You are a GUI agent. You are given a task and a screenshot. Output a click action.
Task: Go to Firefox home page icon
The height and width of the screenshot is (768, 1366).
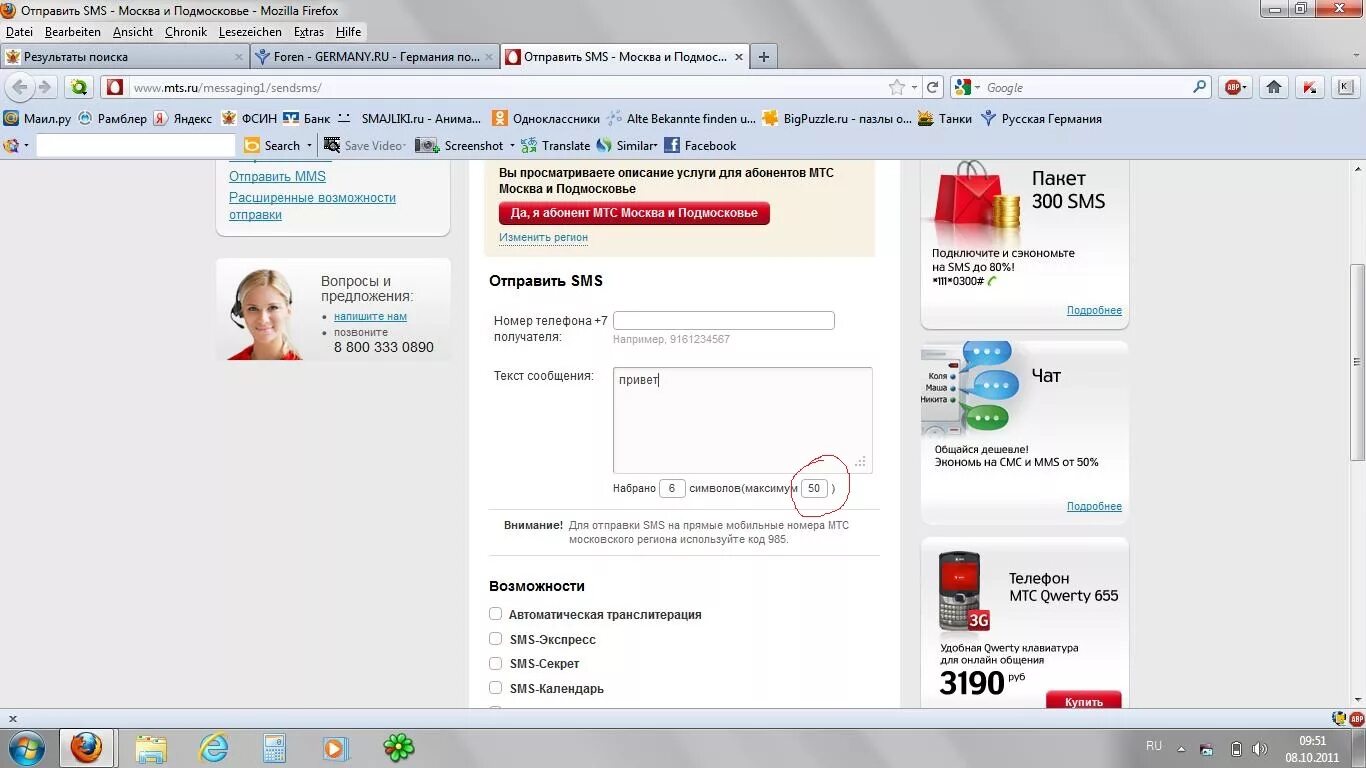[1274, 88]
